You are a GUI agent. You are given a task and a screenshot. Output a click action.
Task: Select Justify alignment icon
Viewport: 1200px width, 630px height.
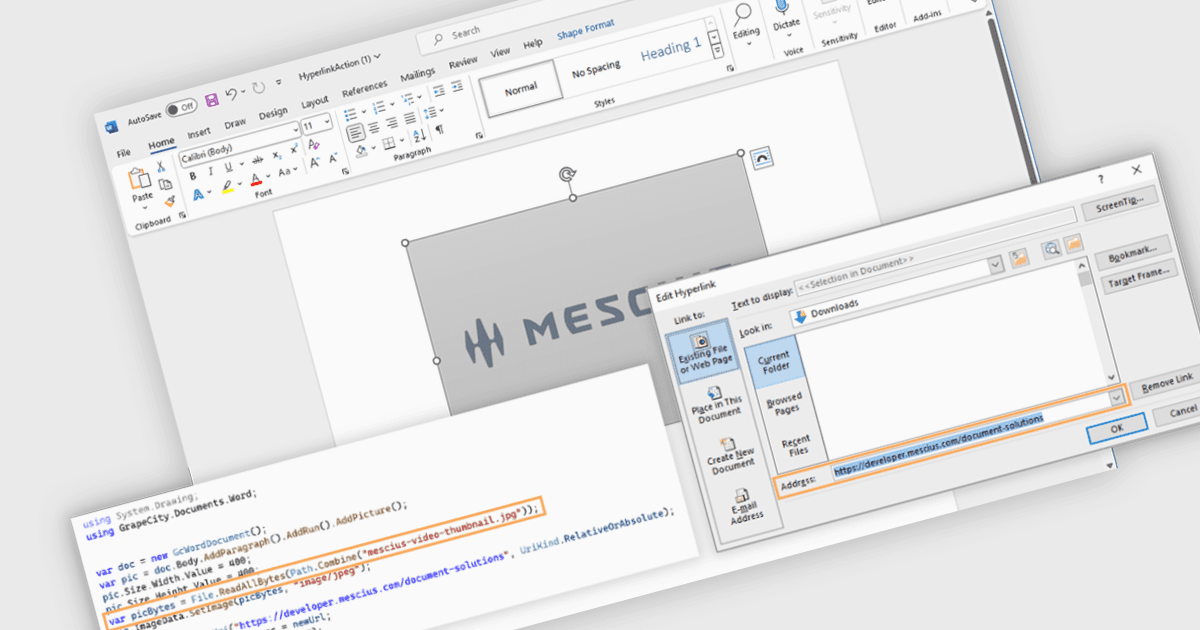(x=410, y=118)
